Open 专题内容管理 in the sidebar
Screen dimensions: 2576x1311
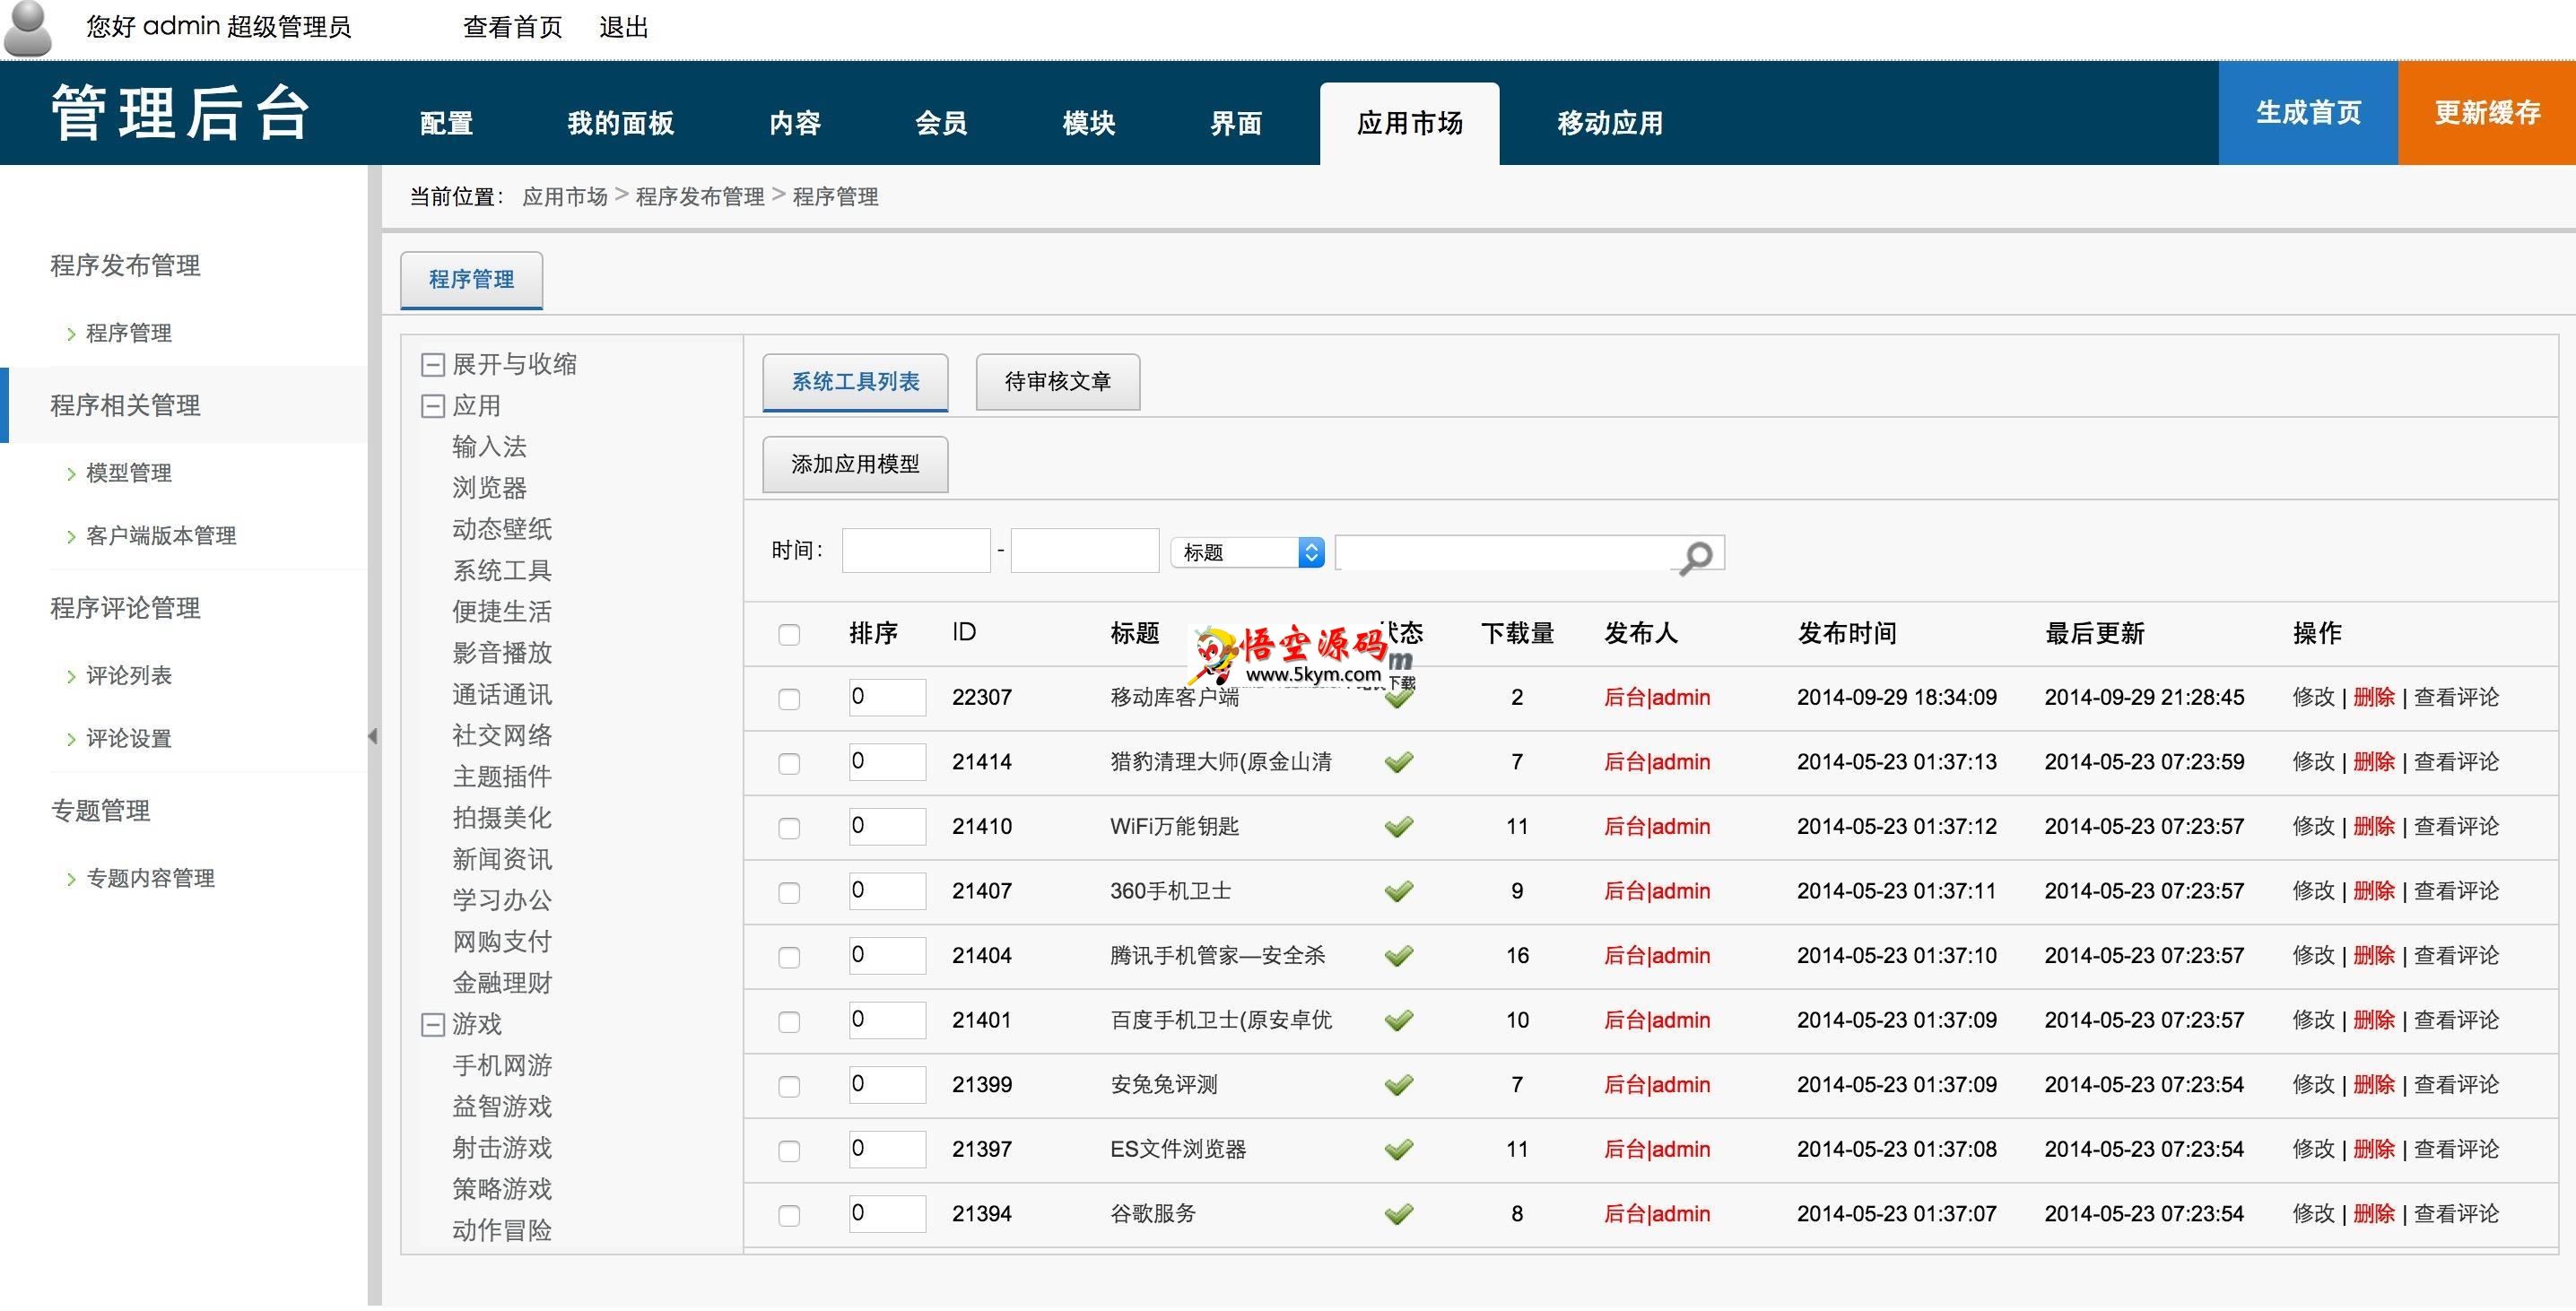click(150, 879)
